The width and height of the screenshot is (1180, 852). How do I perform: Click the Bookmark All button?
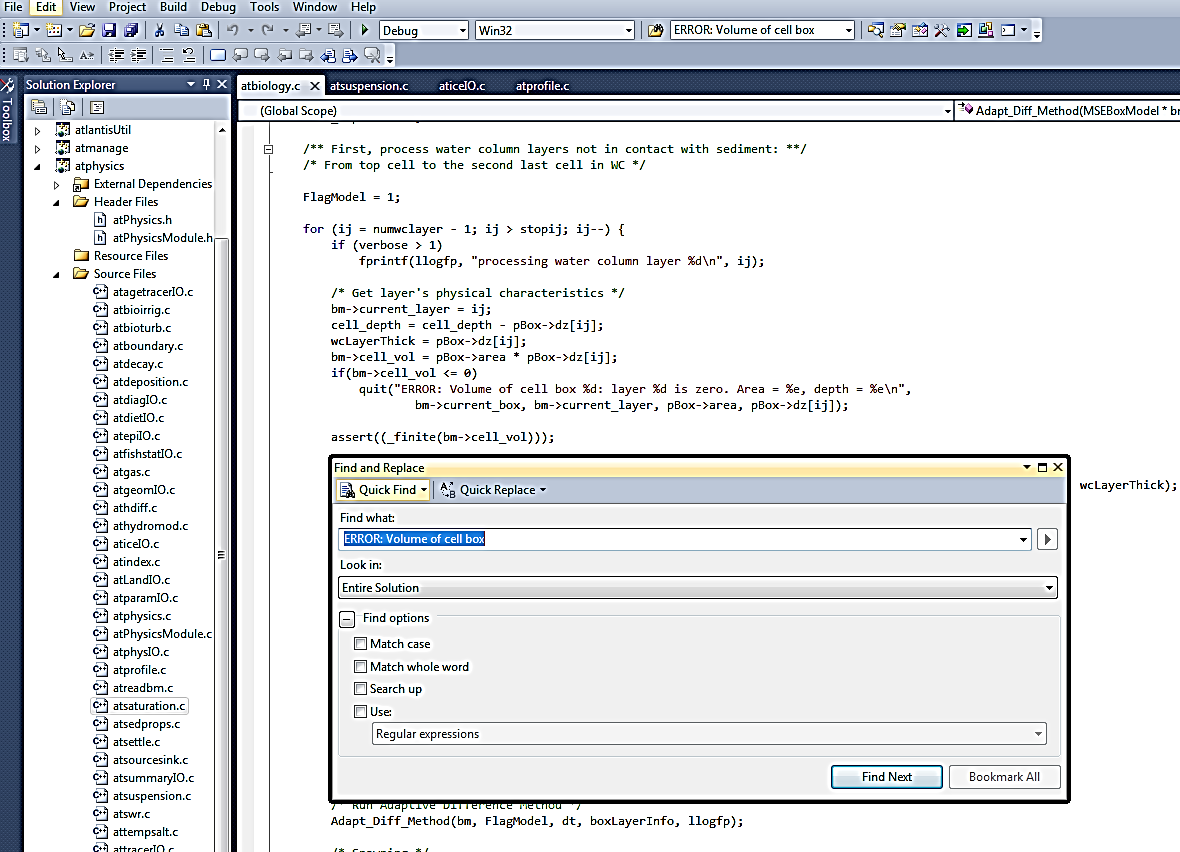[x=1004, y=777]
